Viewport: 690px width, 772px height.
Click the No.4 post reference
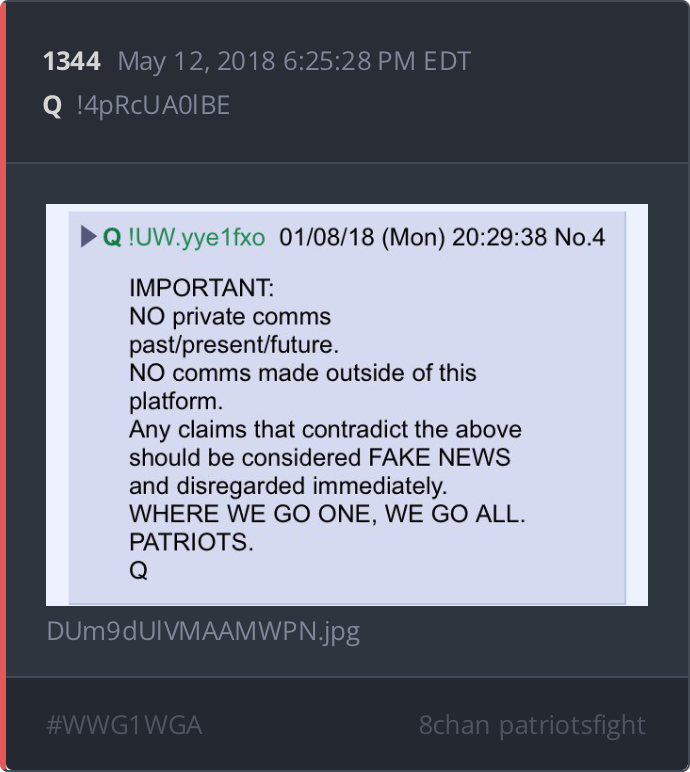(x=580, y=237)
